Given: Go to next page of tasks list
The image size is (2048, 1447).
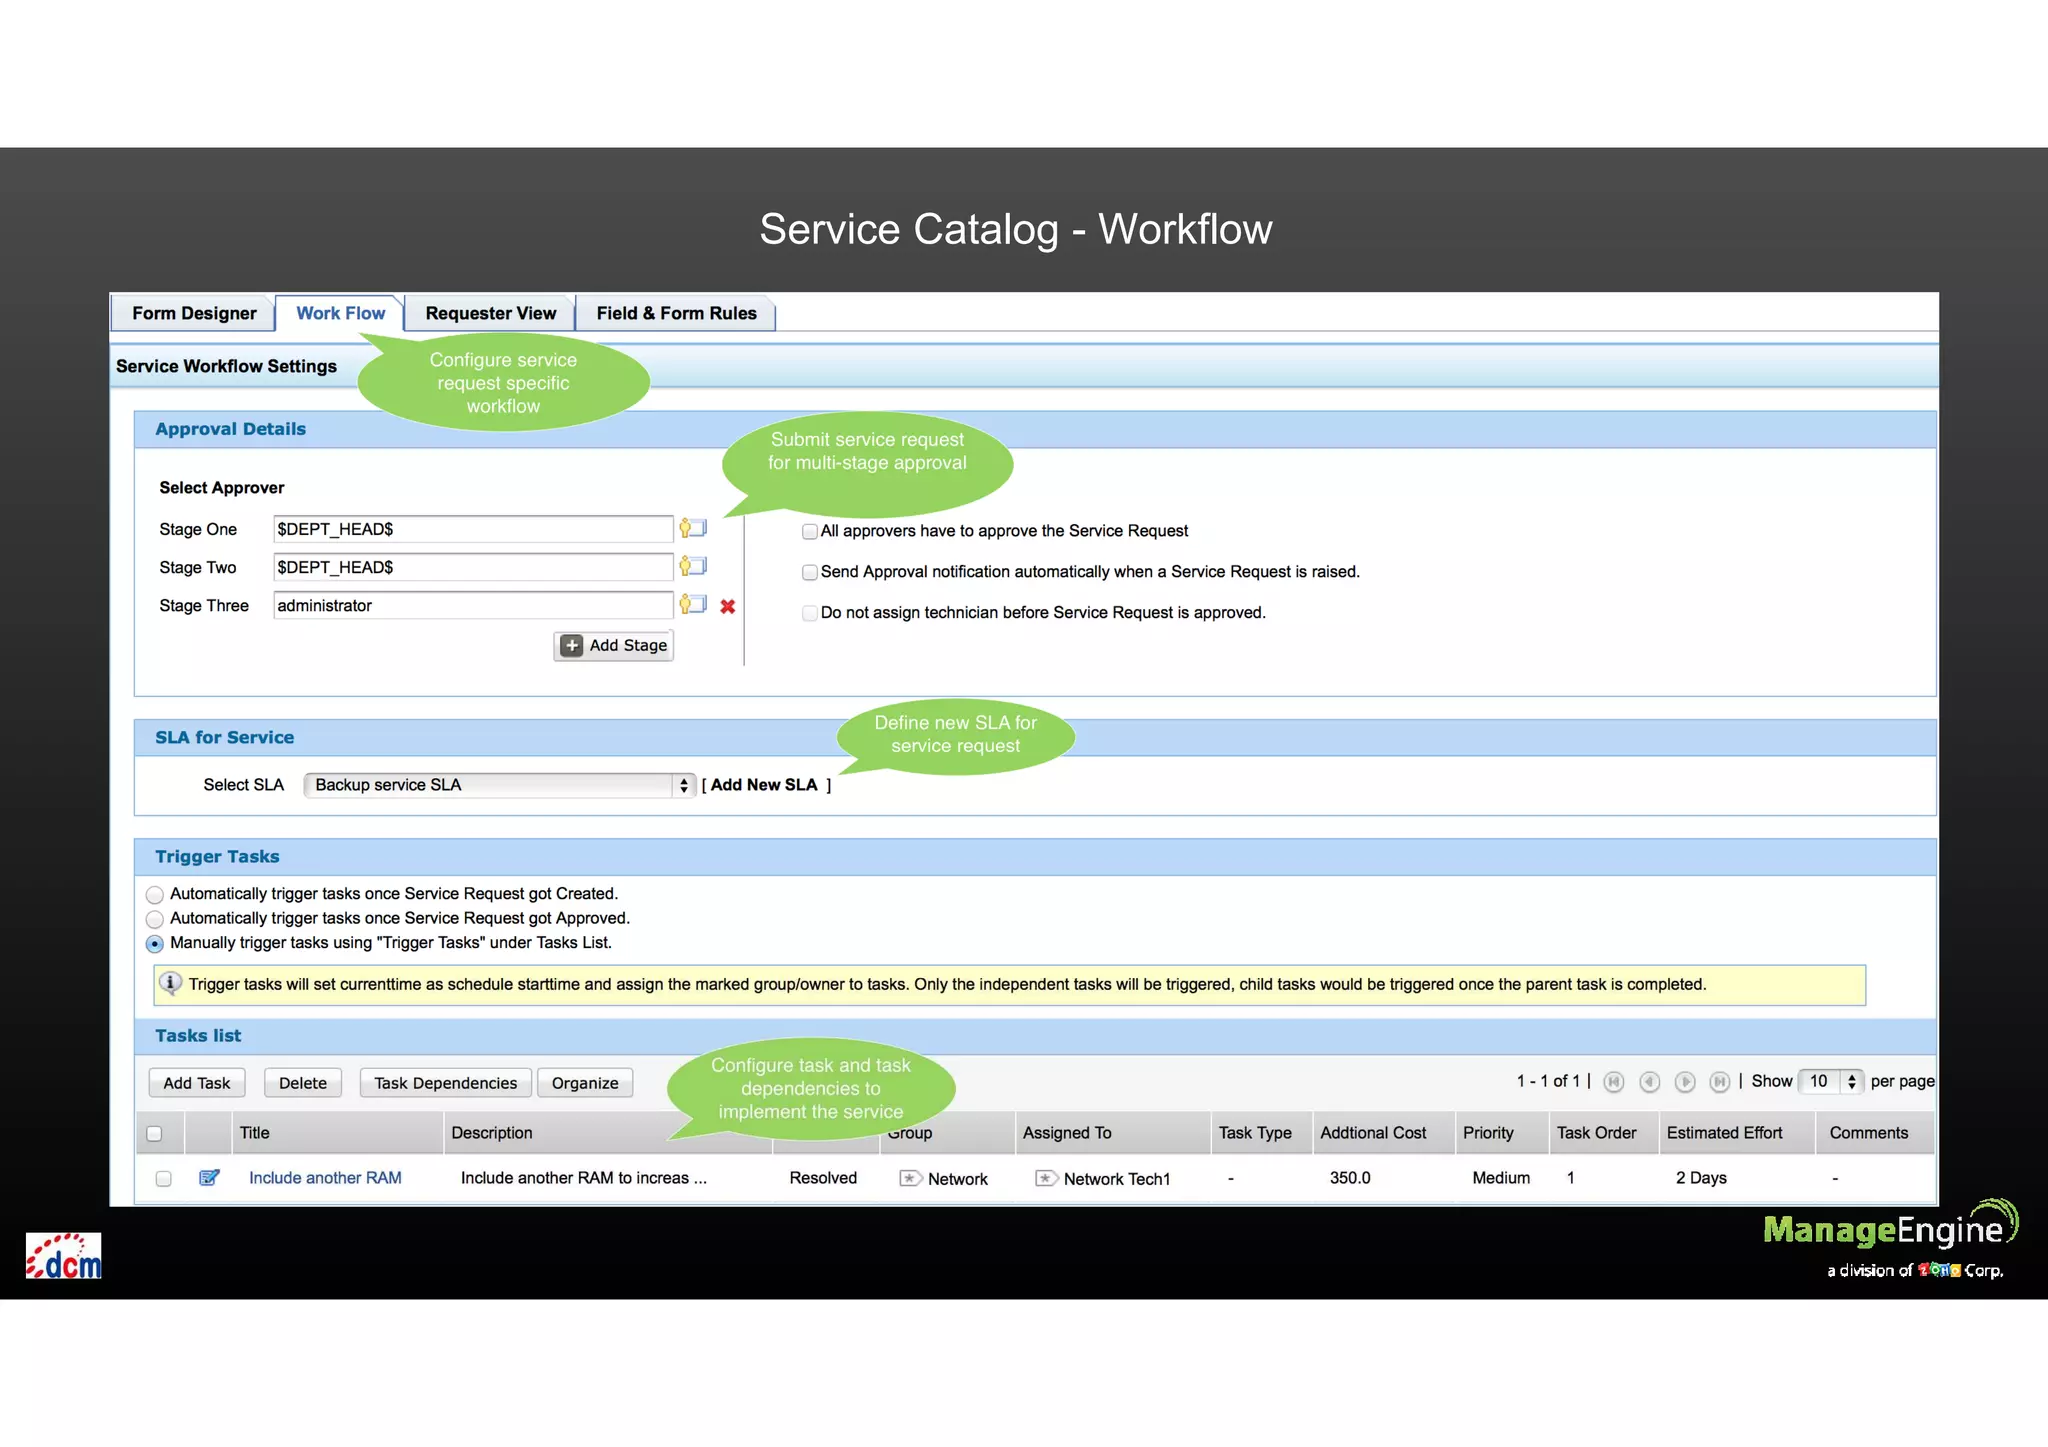Looking at the screenshot, I should point(1685,1082).
